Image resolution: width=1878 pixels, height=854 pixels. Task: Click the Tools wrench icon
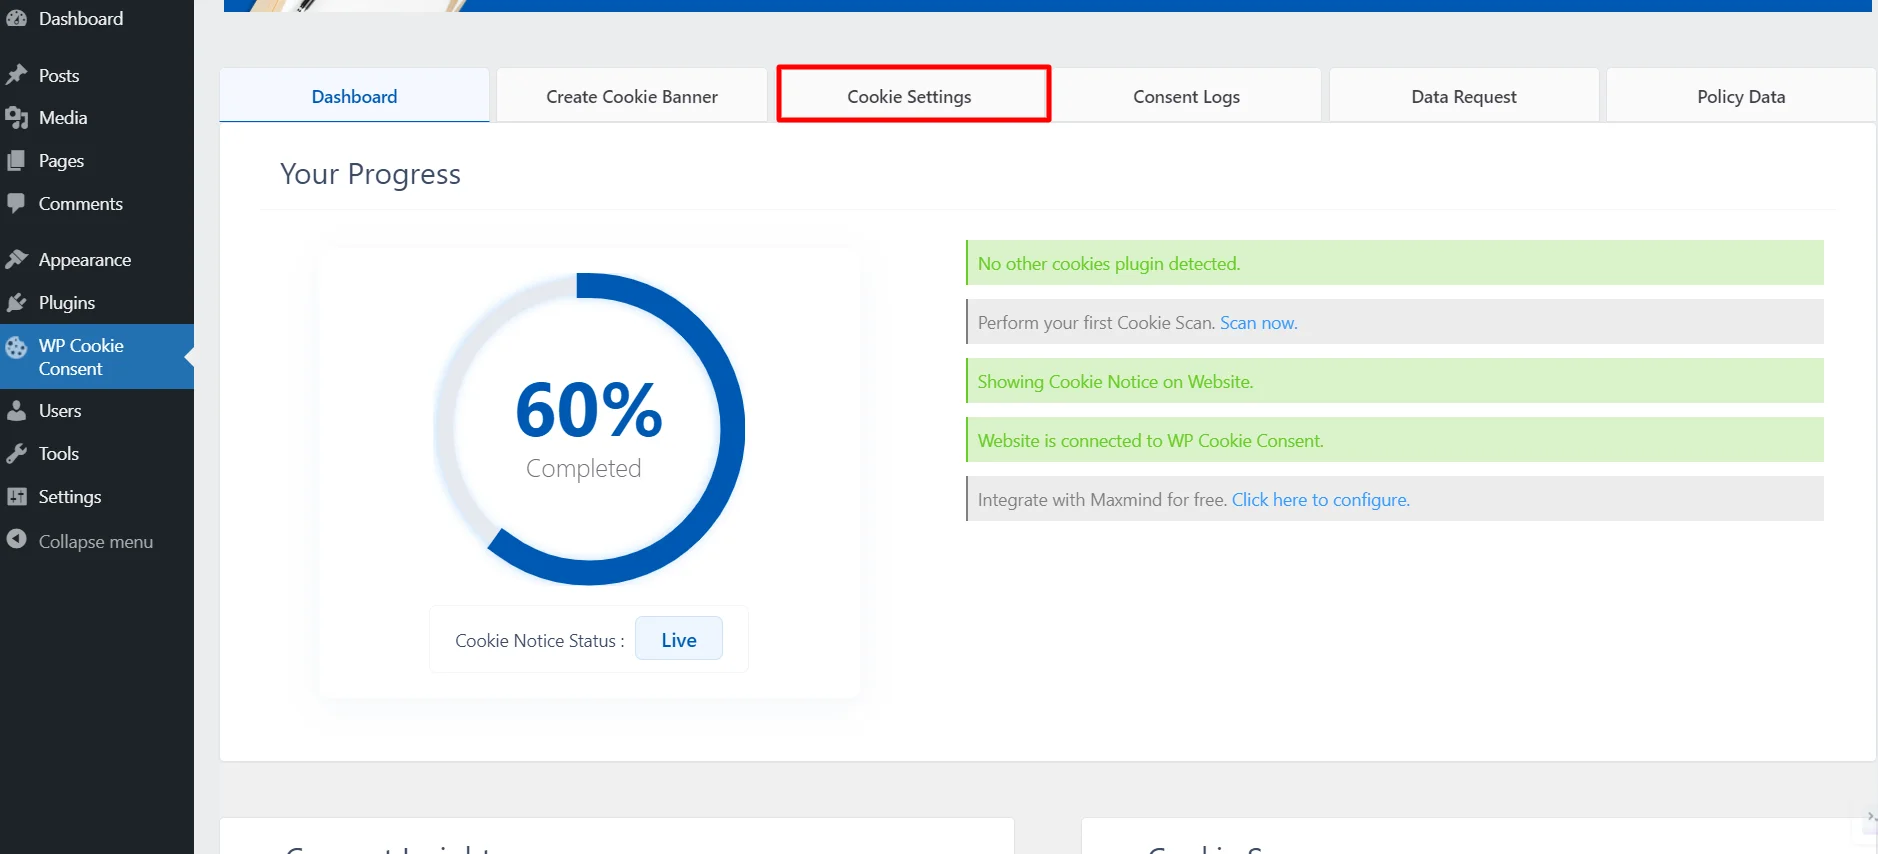(x=16, y=454)
